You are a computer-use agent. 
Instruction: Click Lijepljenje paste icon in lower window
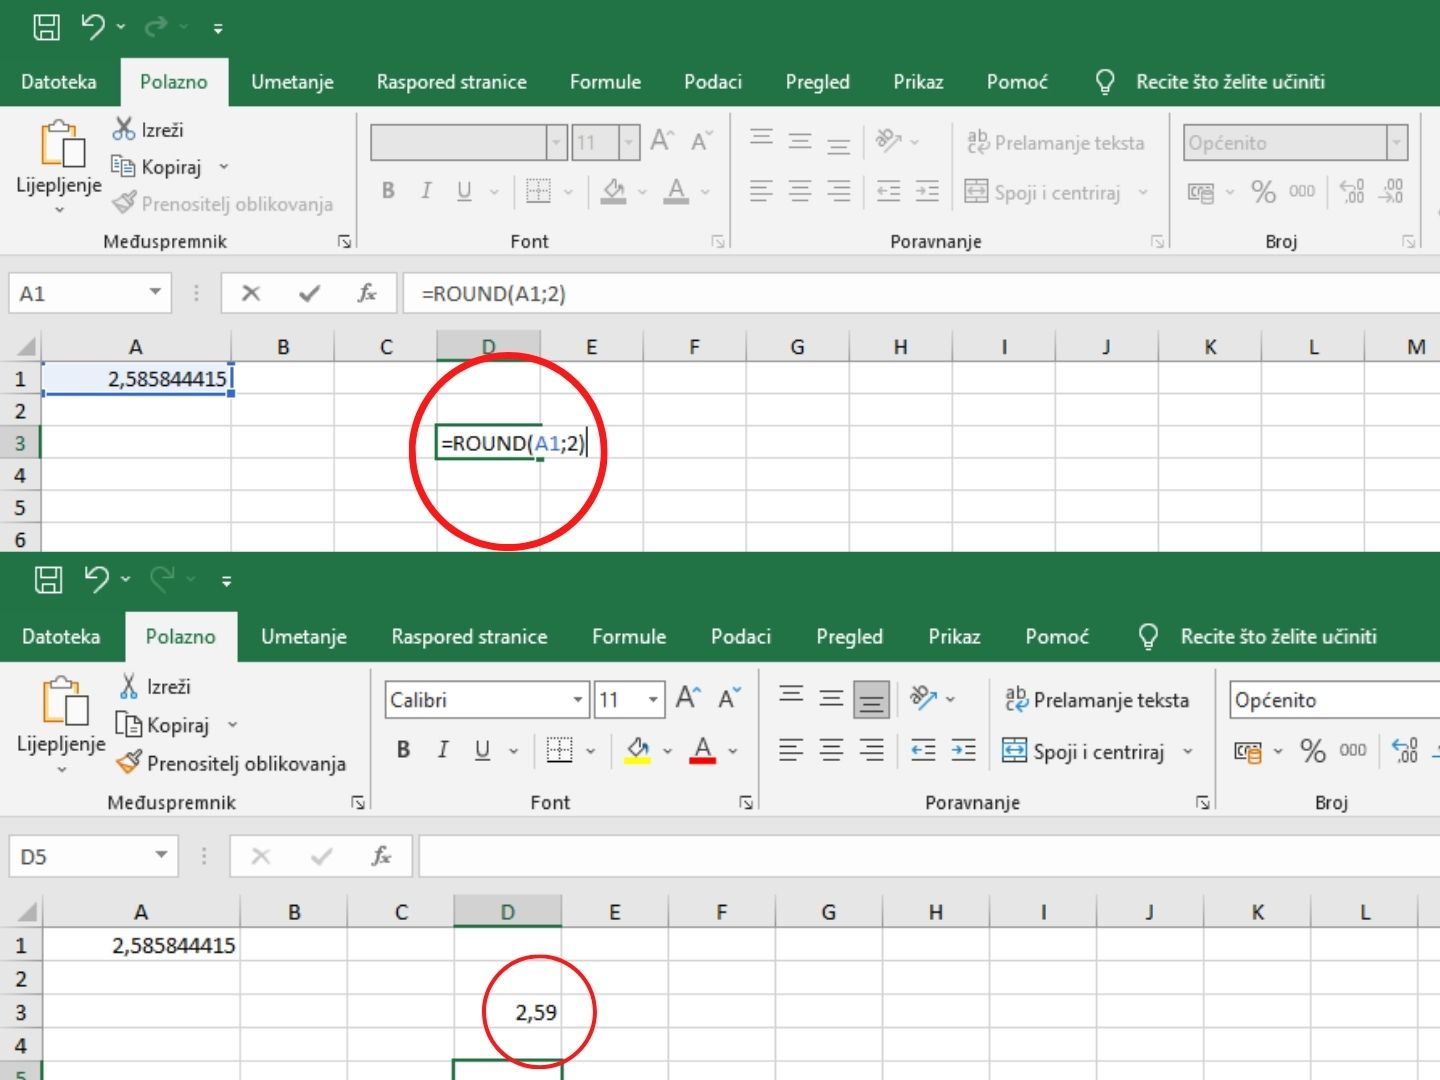pyautogui.click(x=64, y=702)
